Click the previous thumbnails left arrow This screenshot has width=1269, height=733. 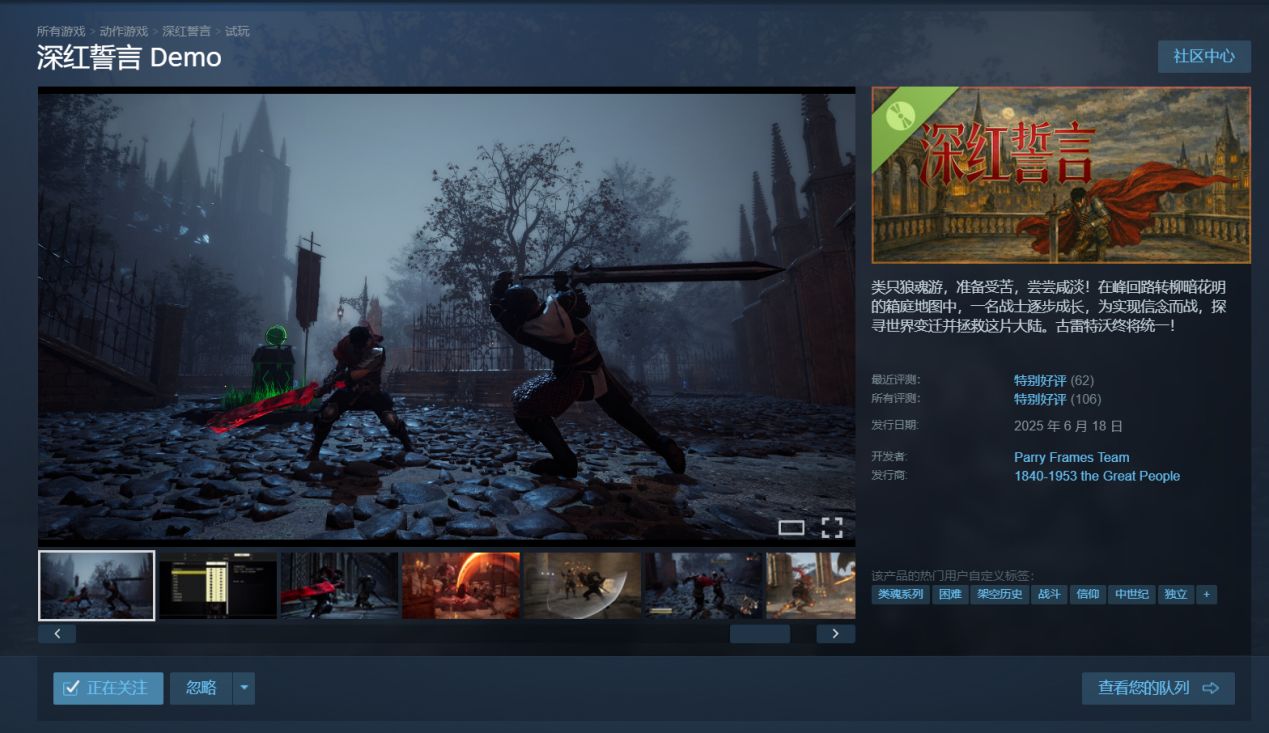coord(57,634)
